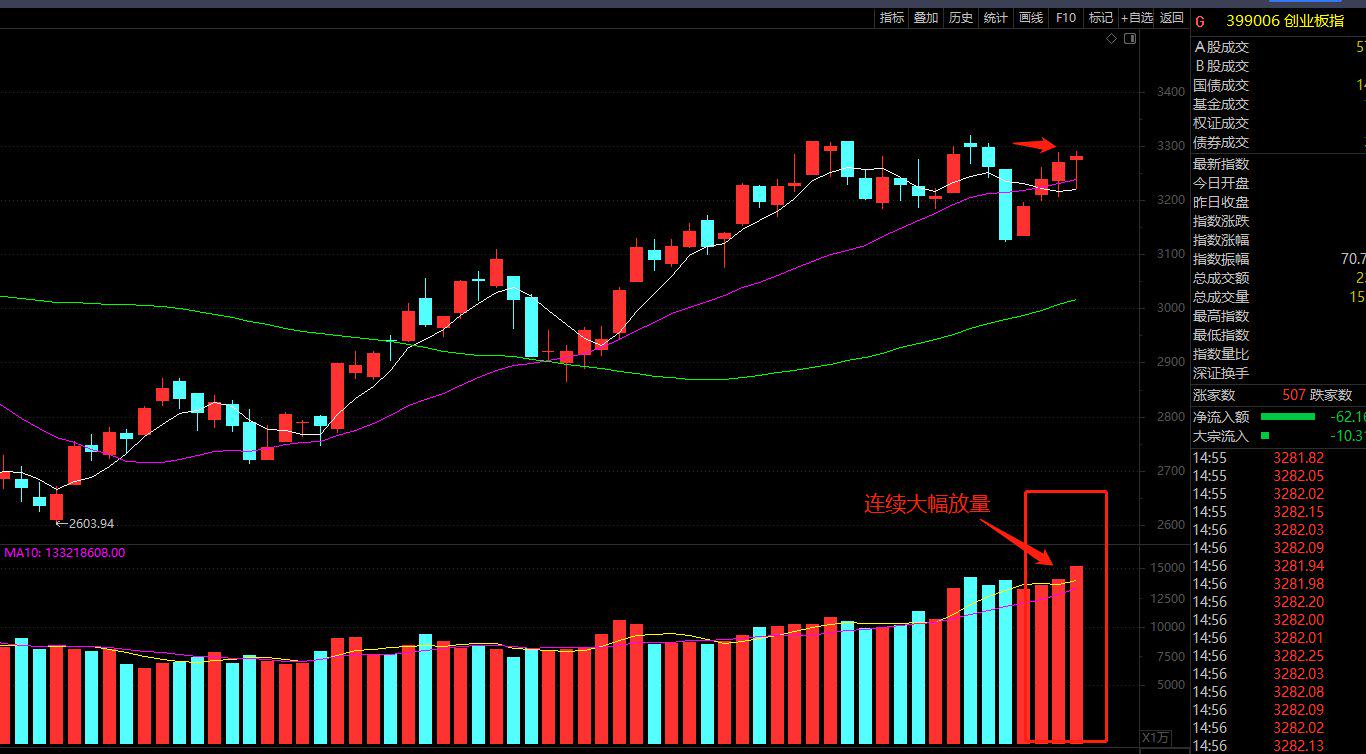This screenshot has width=1366, height=754.
Task: Click the 标记 mark button
Action: point(1100,18)
